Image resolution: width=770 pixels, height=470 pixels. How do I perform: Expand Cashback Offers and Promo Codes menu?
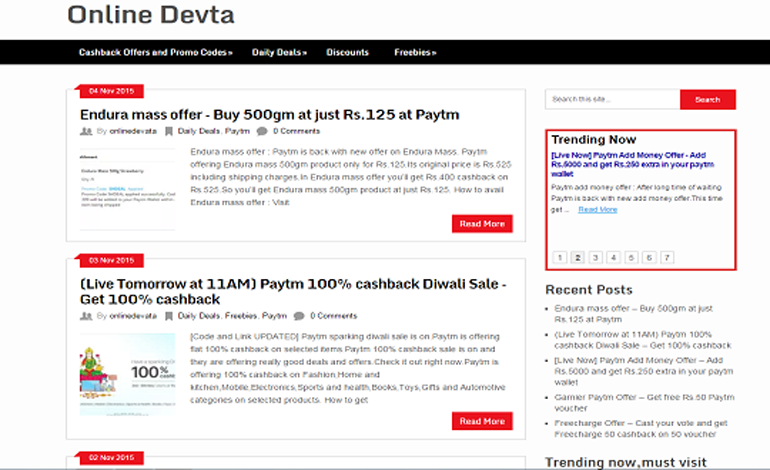156,52
